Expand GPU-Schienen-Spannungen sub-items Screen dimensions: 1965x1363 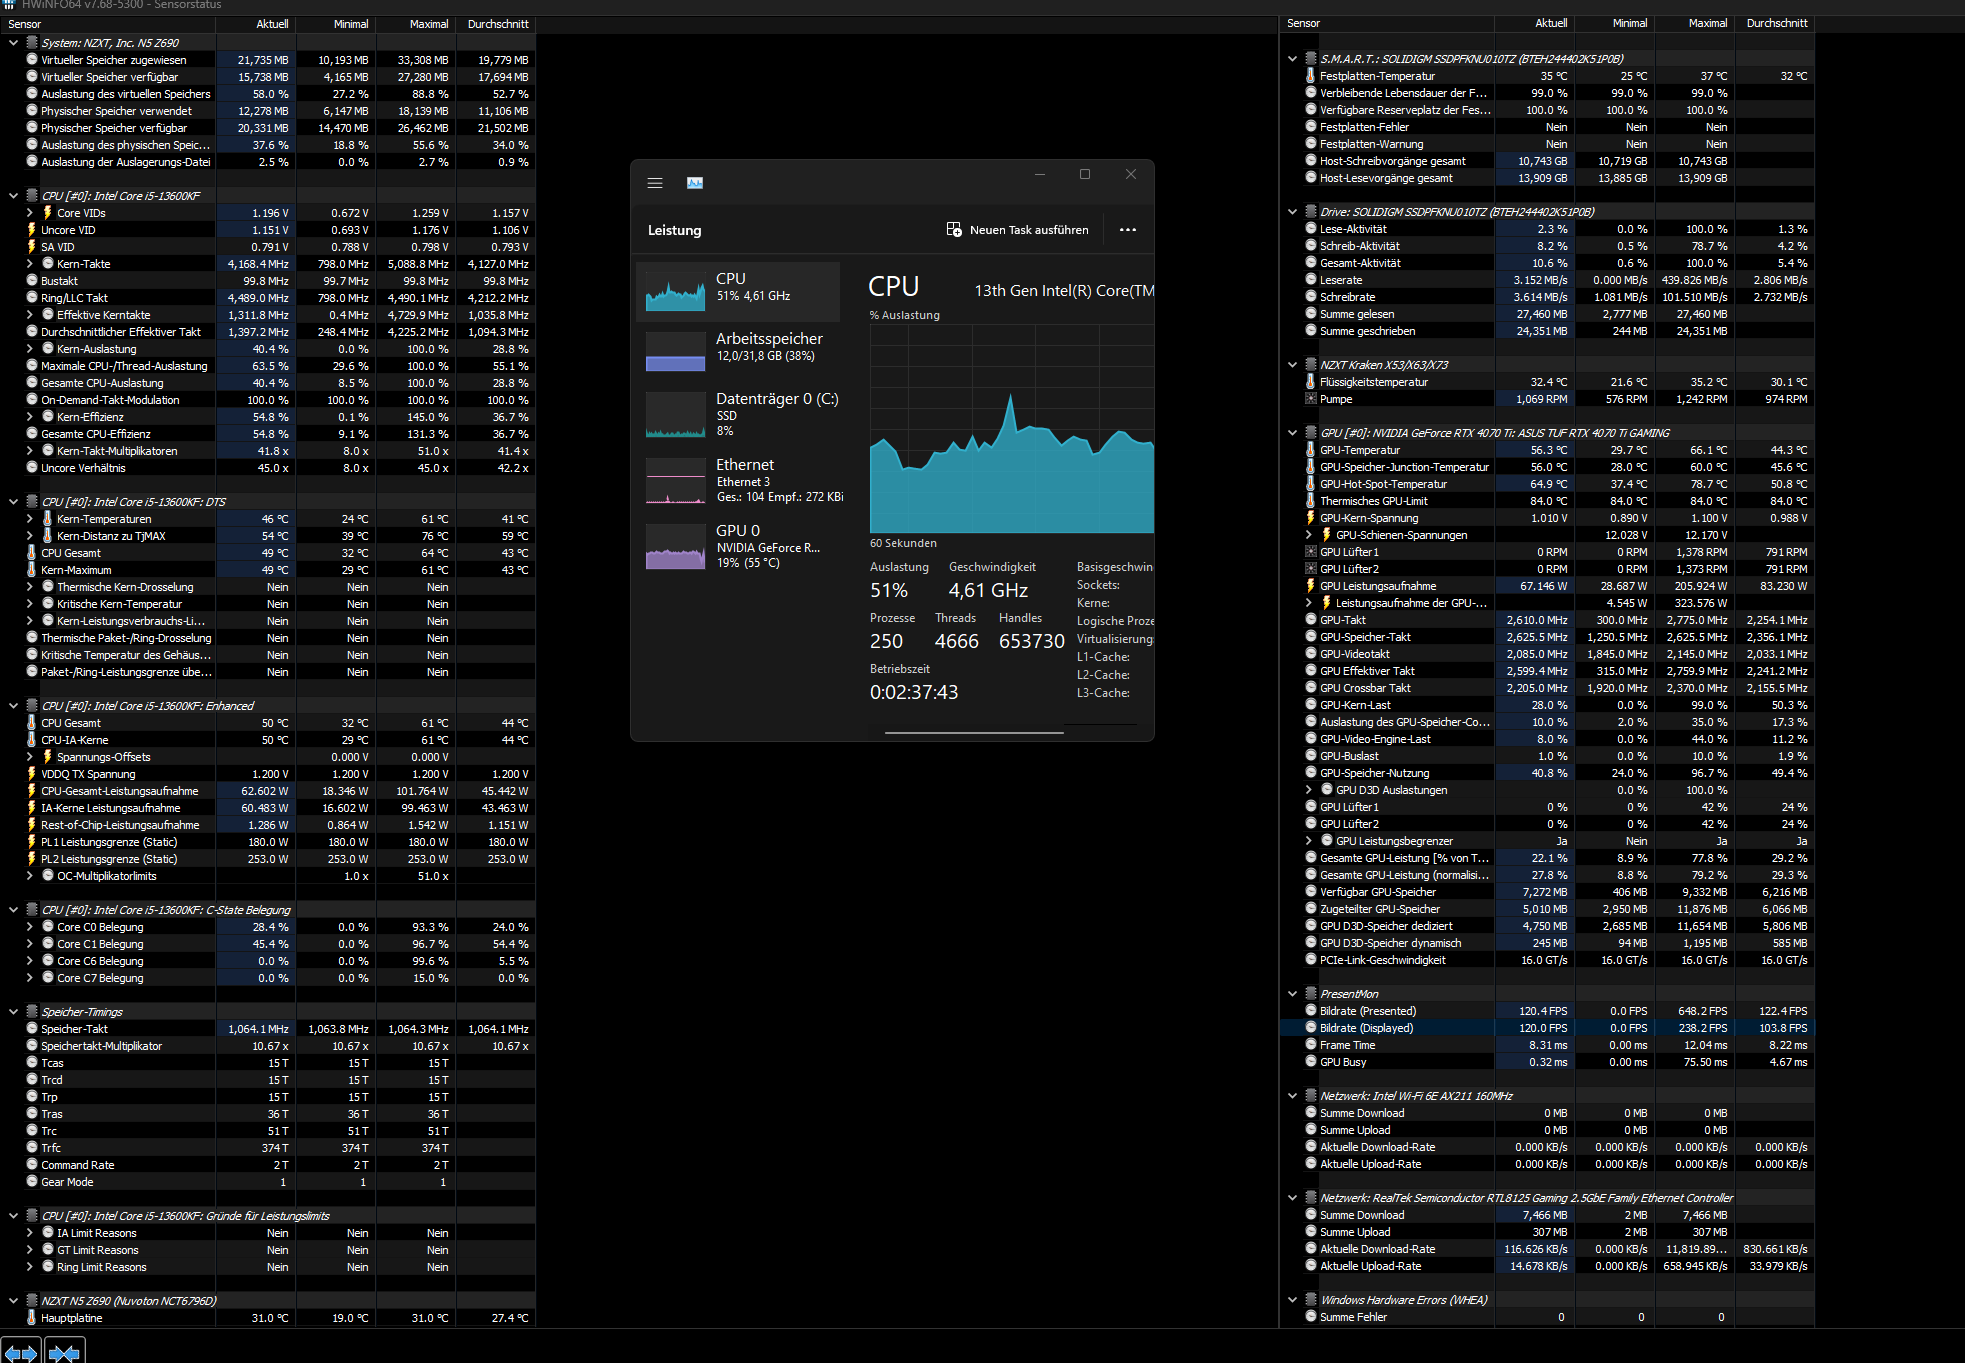coord(1308,535)
